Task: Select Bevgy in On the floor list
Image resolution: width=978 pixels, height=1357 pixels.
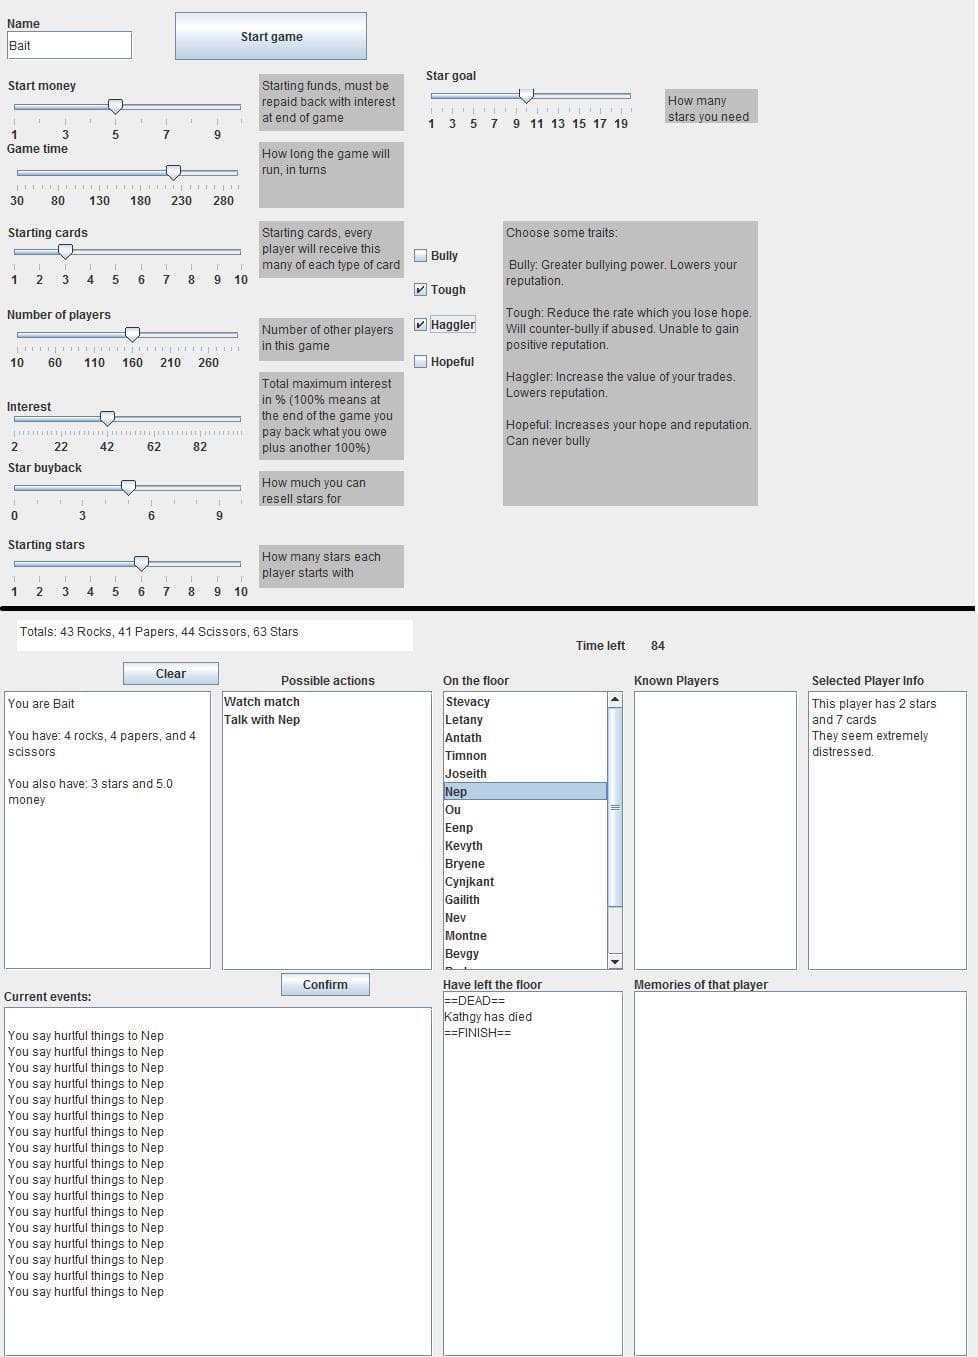Action: click(525, 954)
